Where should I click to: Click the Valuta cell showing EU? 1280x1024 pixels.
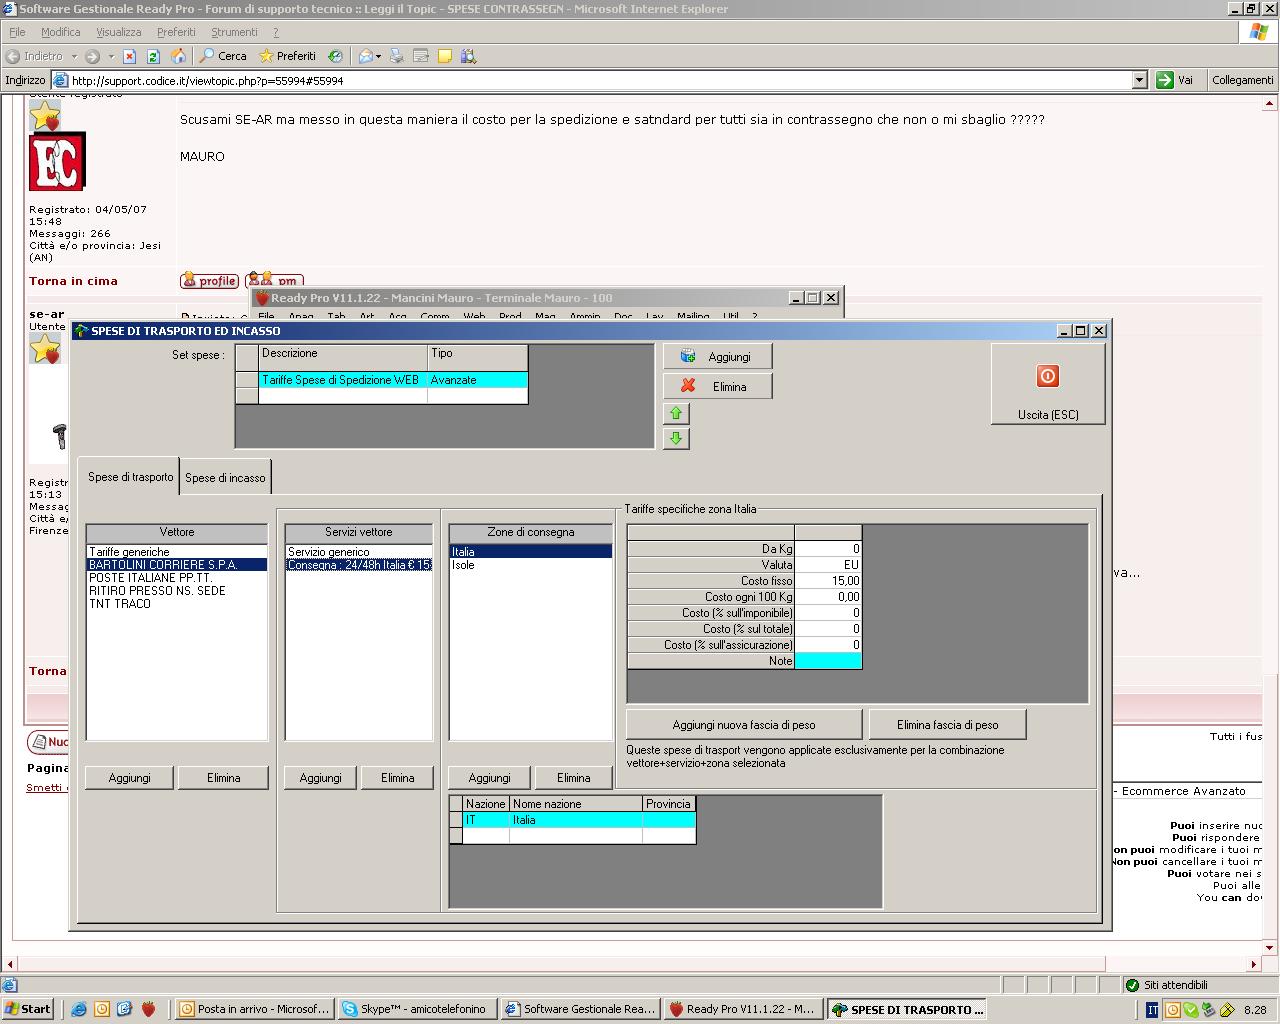828,565
